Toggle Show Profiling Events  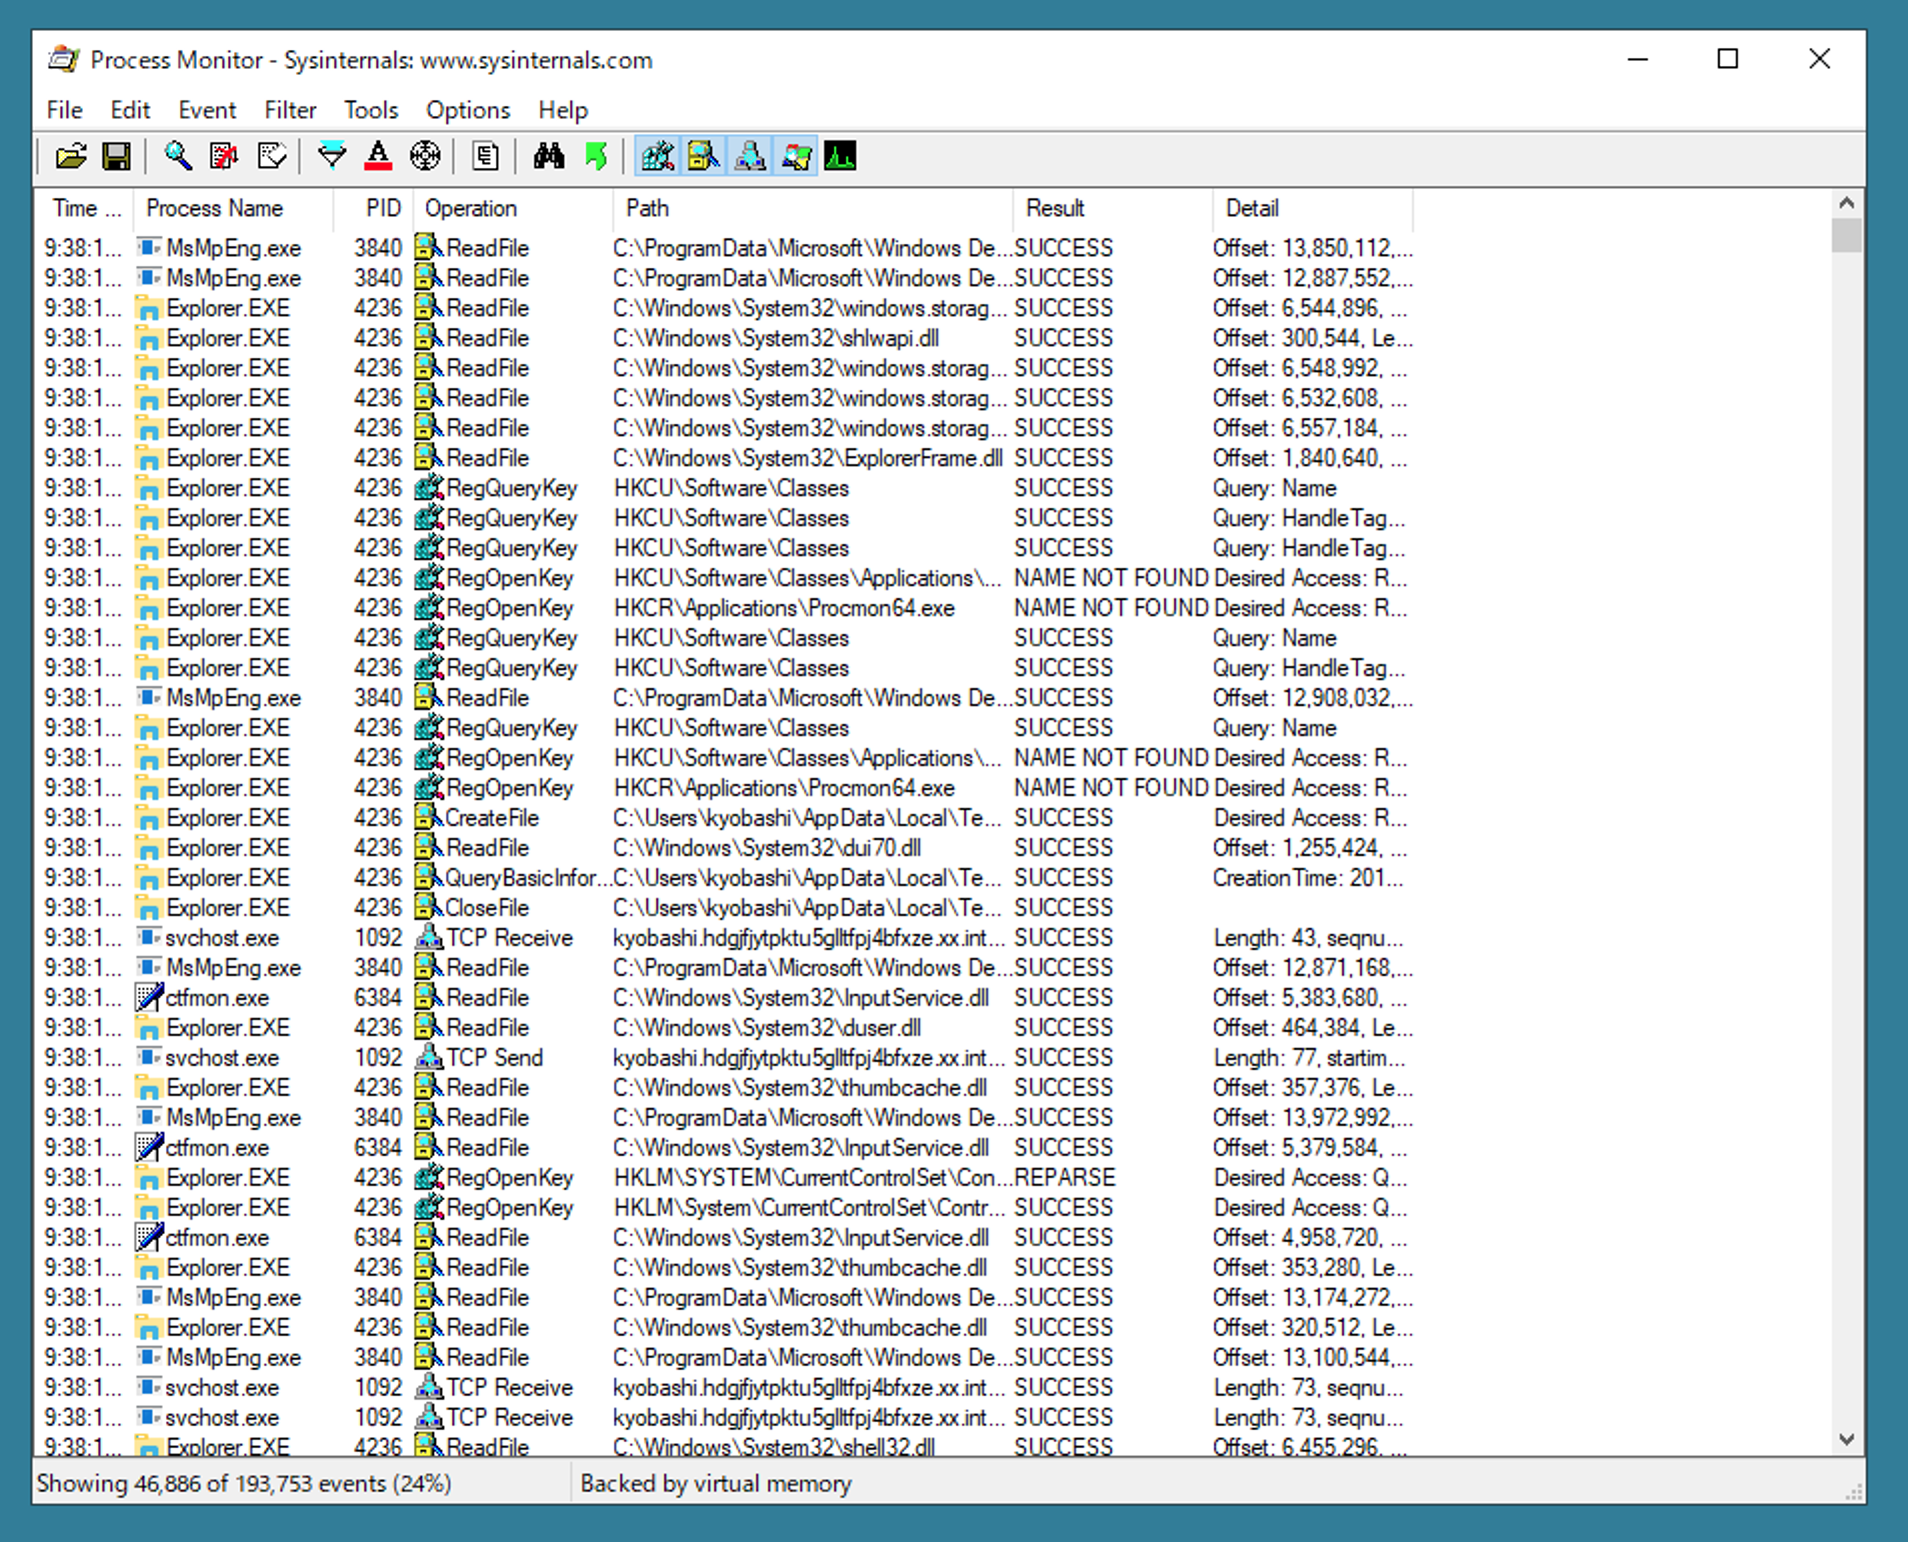840,156
